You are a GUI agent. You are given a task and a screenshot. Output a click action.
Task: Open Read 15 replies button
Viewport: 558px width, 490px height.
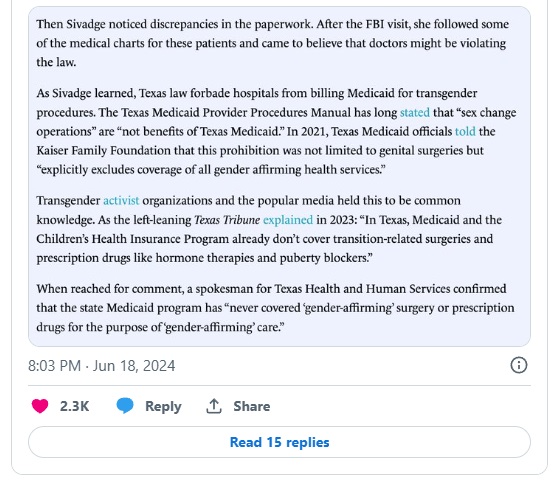pos(279,442)
